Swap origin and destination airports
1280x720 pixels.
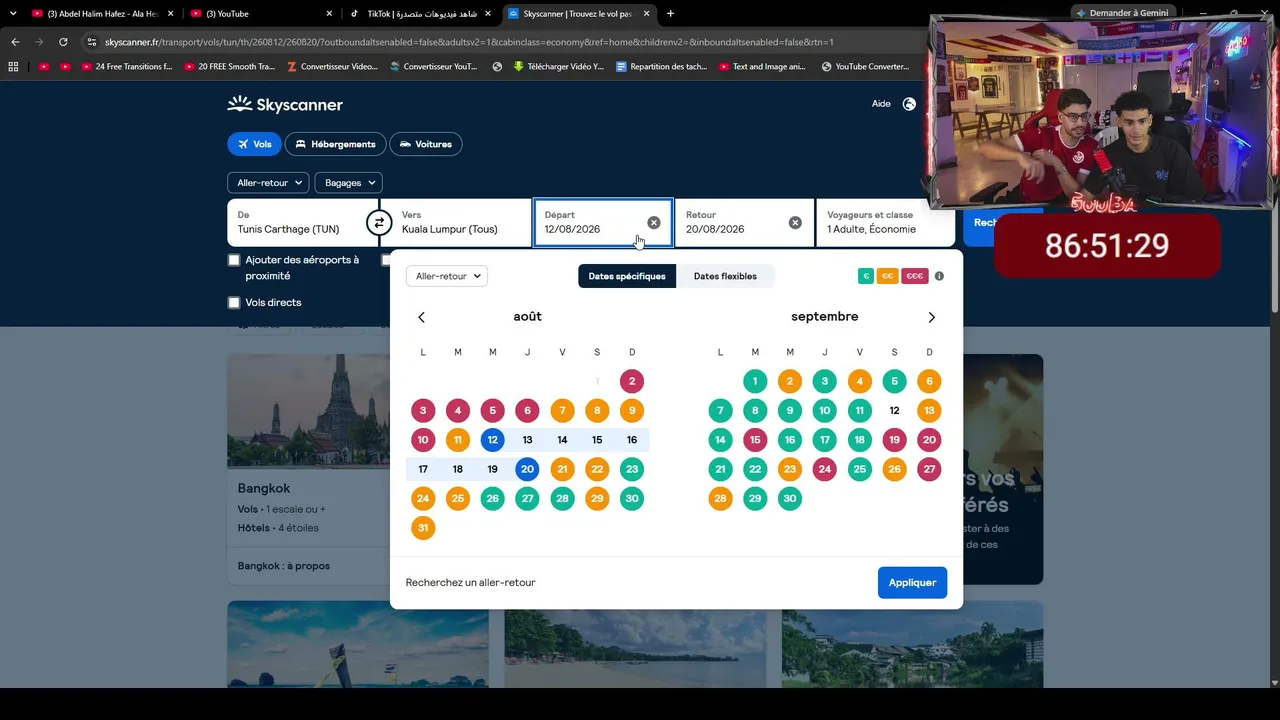click(x=378, y=223)
